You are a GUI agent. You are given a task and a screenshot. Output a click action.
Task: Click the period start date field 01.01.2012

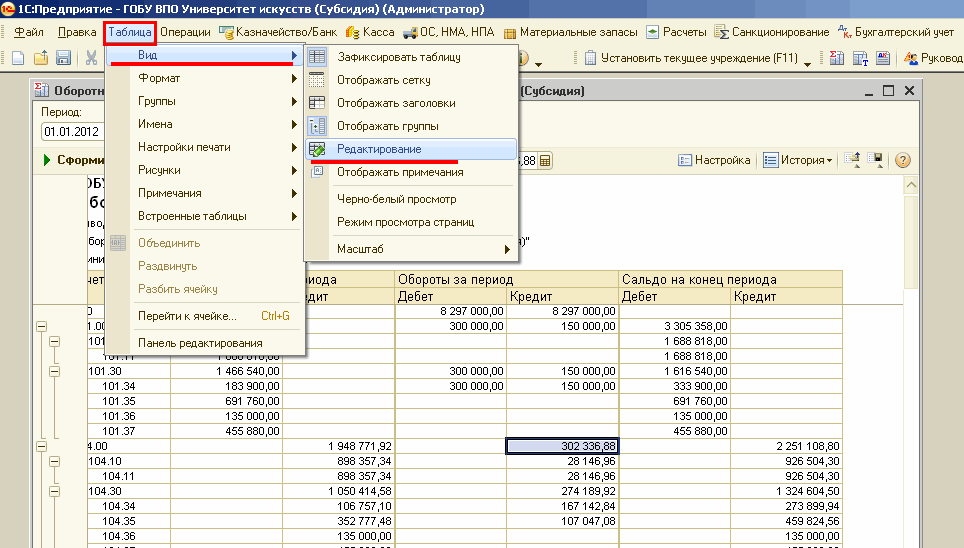point(70,131)
